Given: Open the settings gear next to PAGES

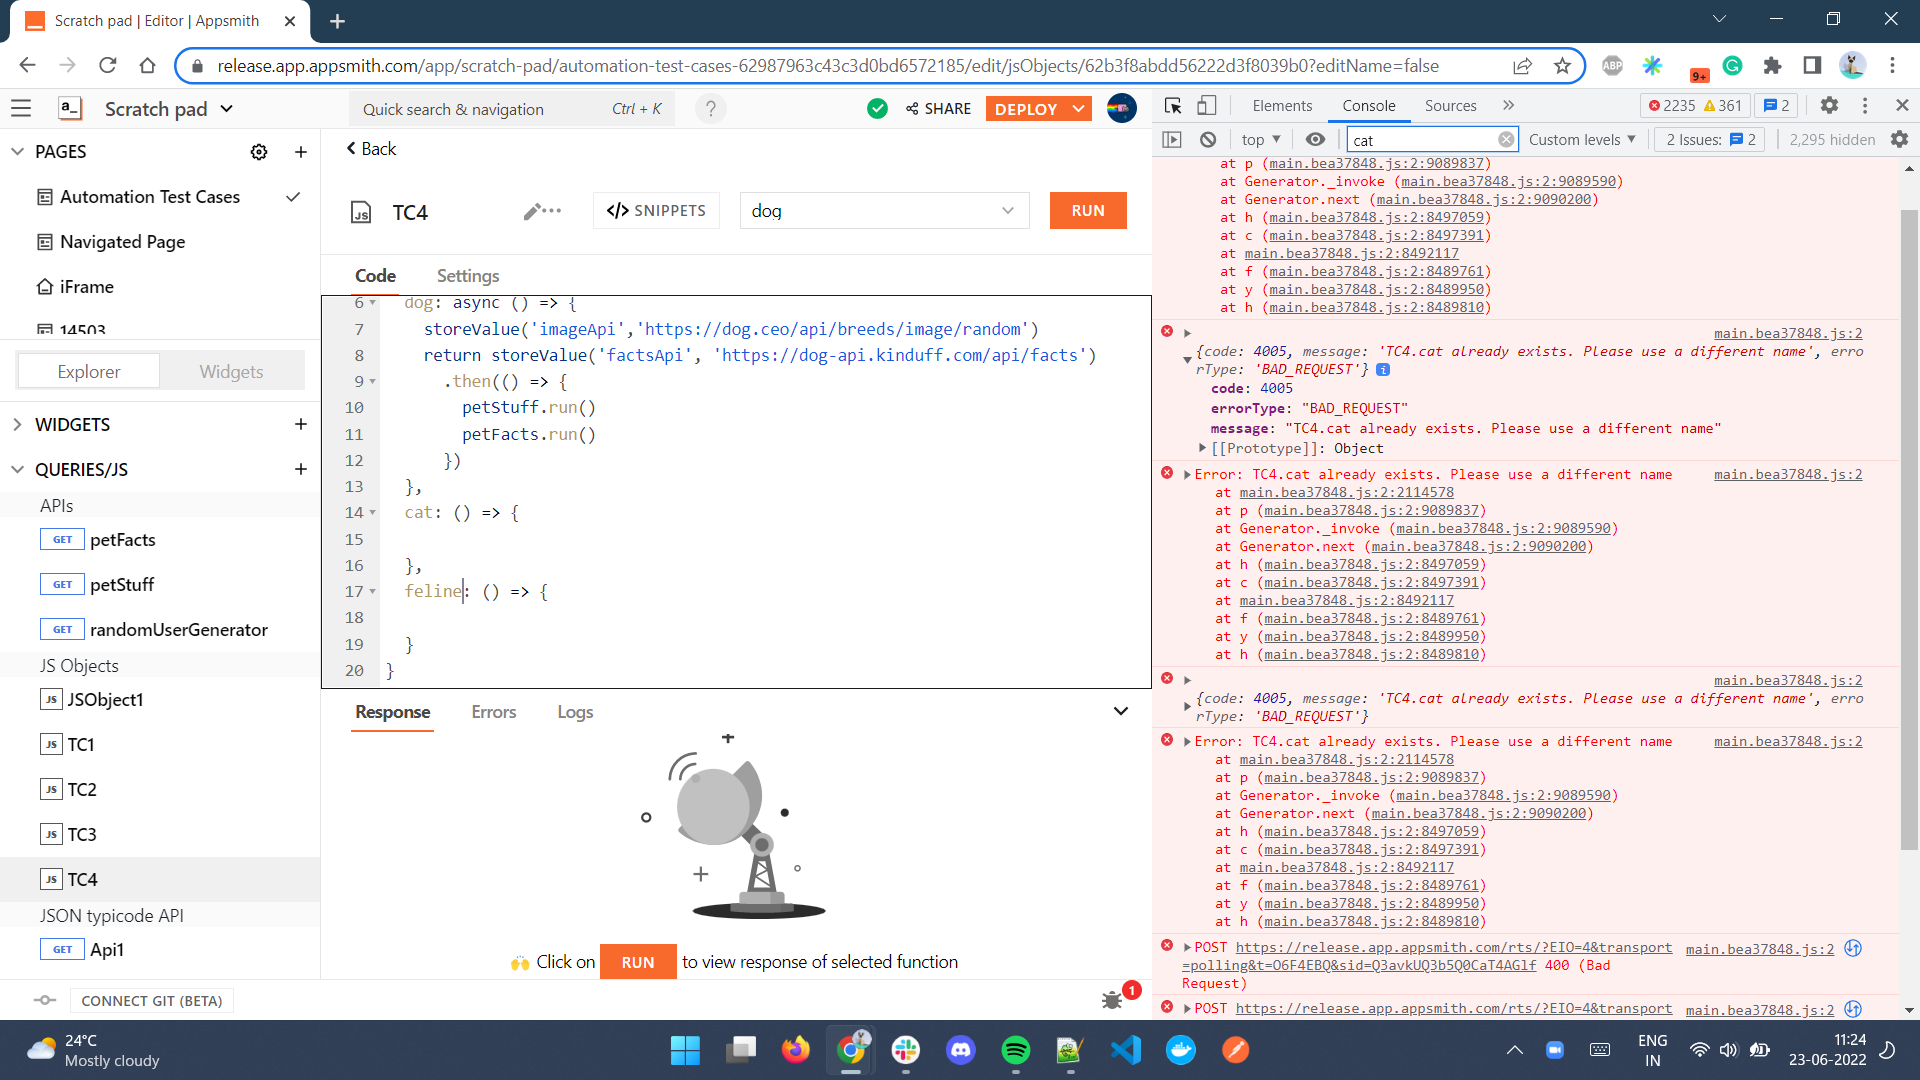Looking at the screenshot, I should [x=259, y=151].
